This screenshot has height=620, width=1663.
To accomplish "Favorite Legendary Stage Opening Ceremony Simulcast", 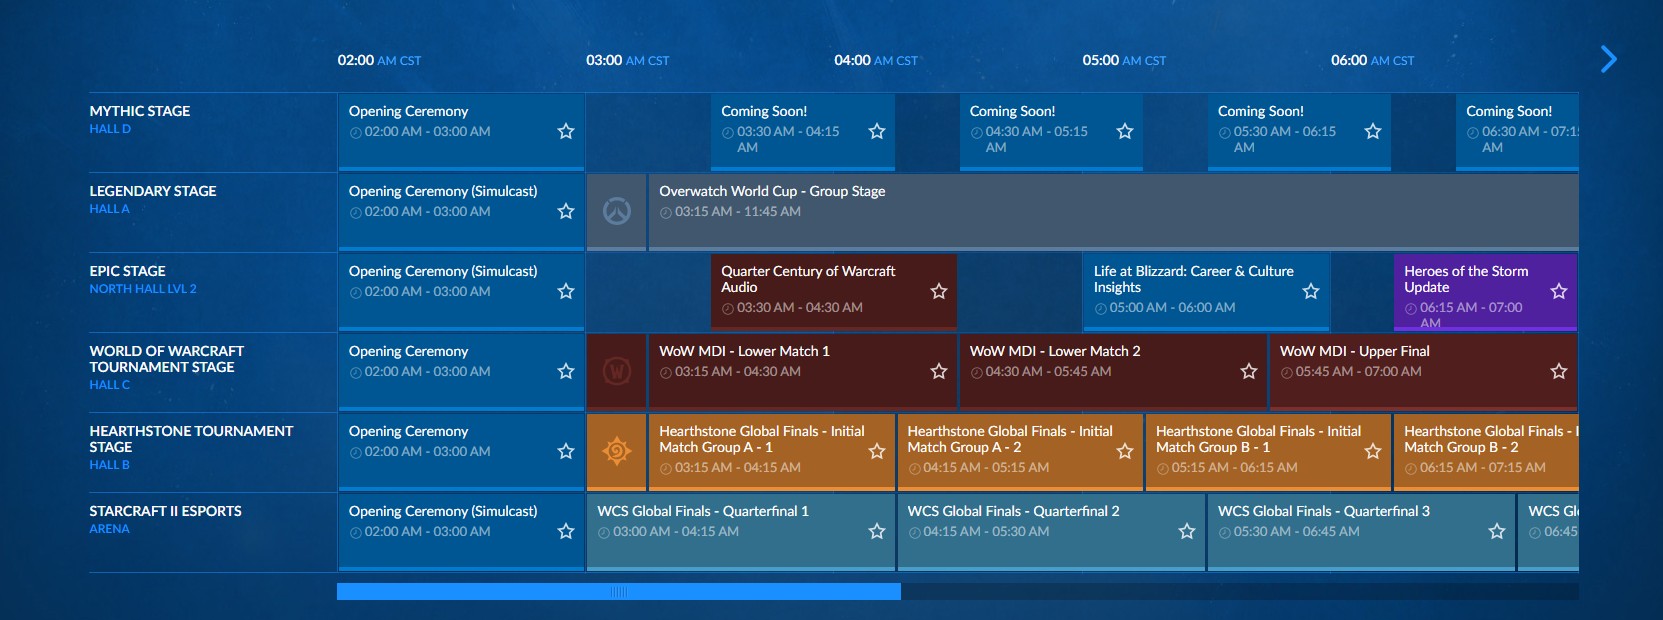I will pos(566,211).
